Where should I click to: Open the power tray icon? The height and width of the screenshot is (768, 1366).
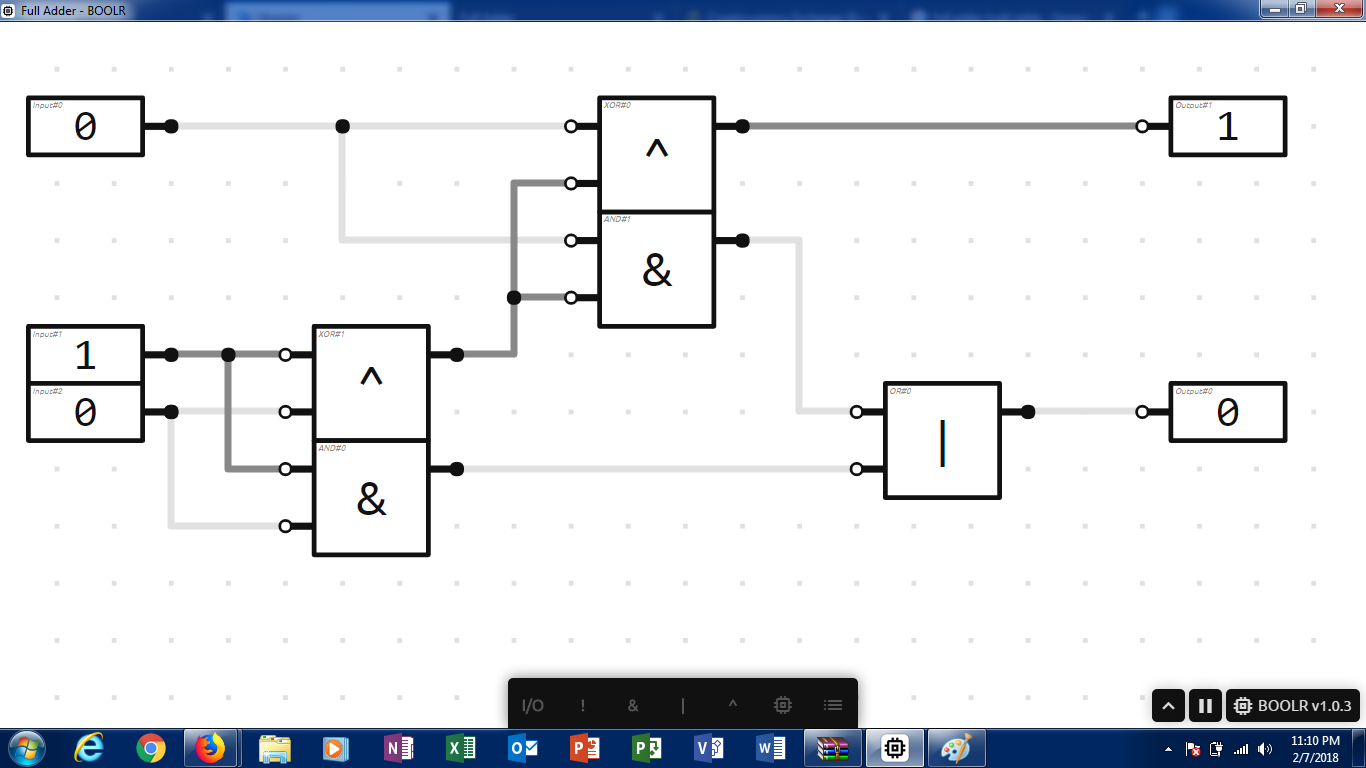(x=1217, y=749)
